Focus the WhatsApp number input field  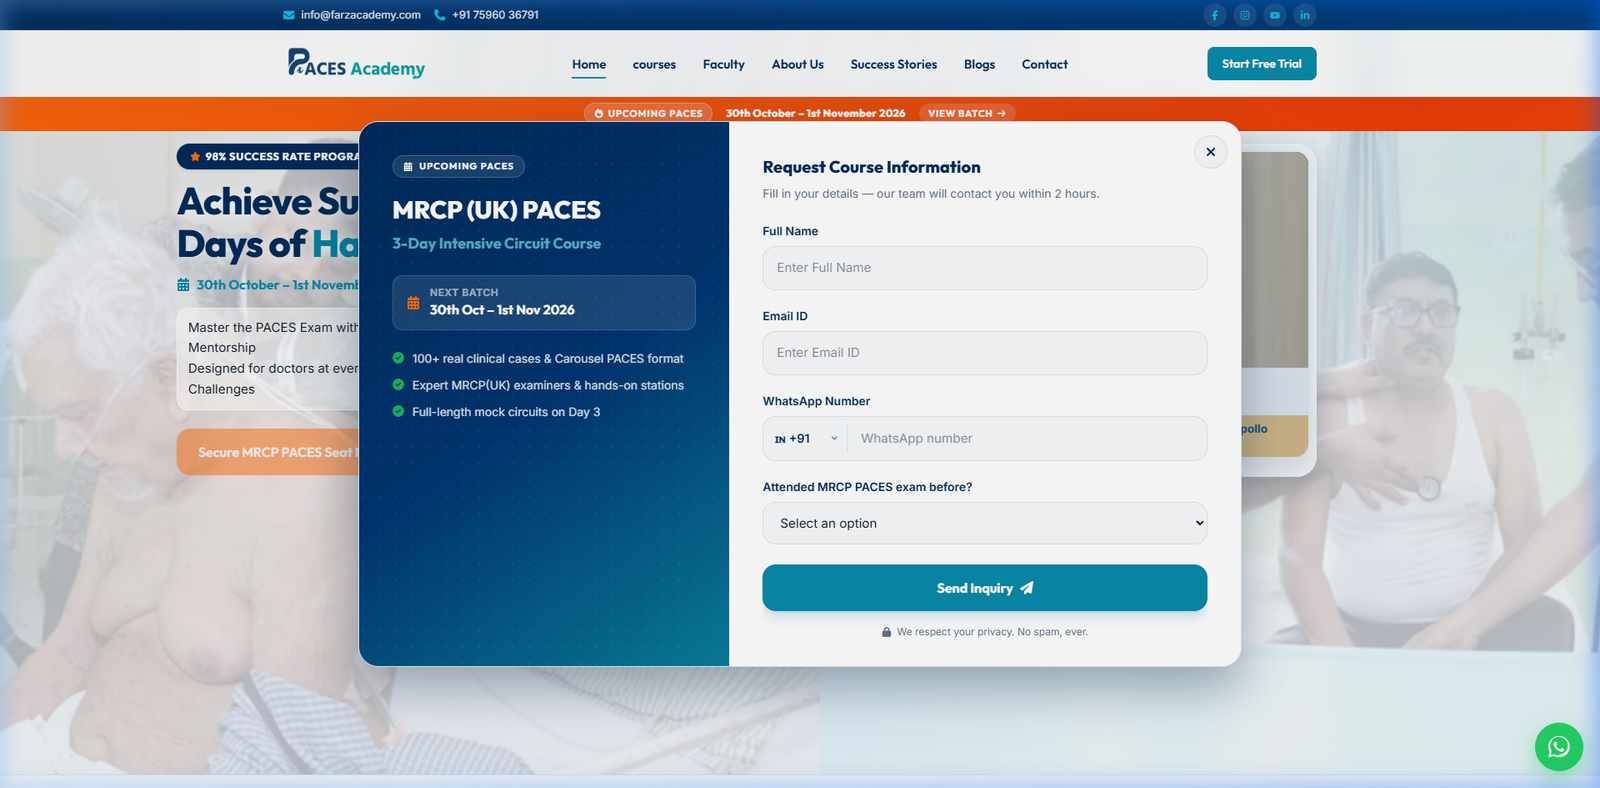(1027, 439)
